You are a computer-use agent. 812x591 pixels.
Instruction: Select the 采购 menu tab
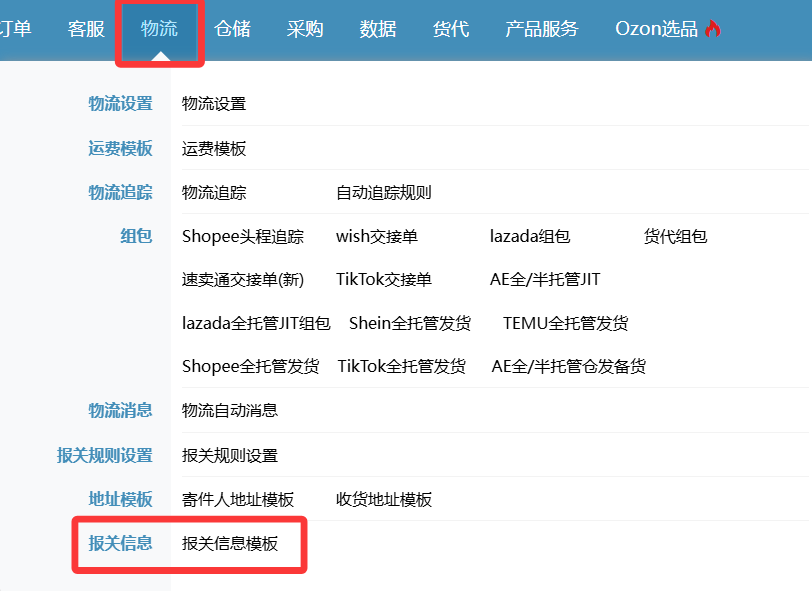point(305,29)
